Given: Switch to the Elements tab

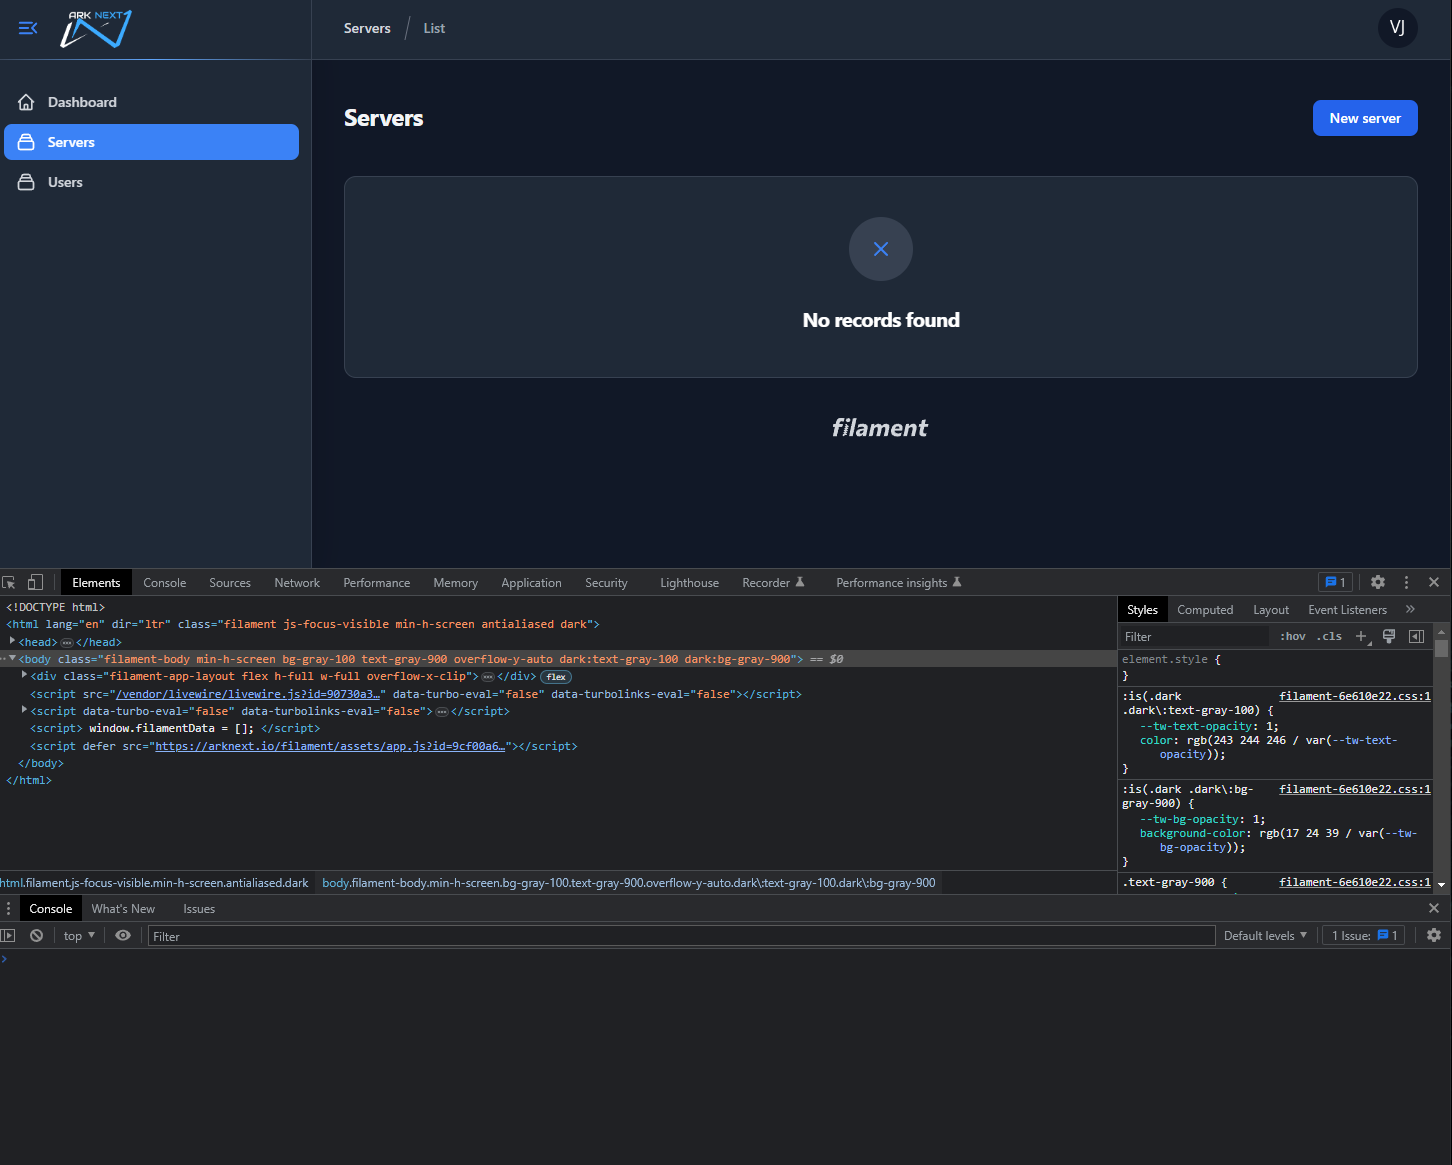Looking at the screenshot, I should pyautogui.click(x=96, y=583).
